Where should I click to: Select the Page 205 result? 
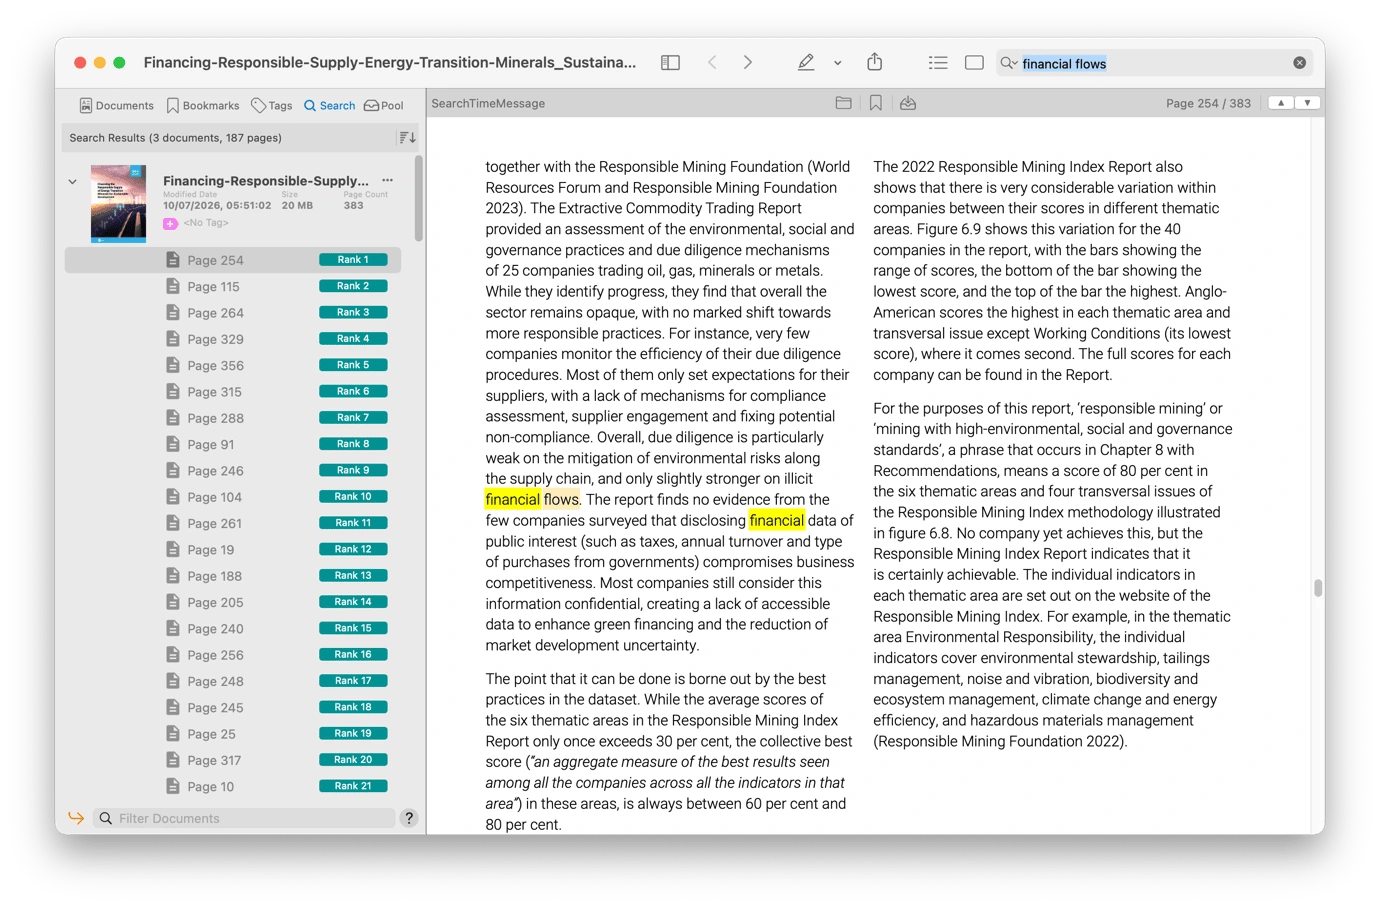[x=233, y=602]
